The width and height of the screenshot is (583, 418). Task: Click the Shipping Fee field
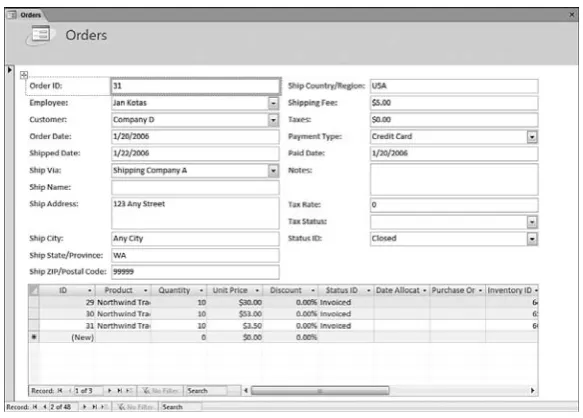[x=454, y=103]
